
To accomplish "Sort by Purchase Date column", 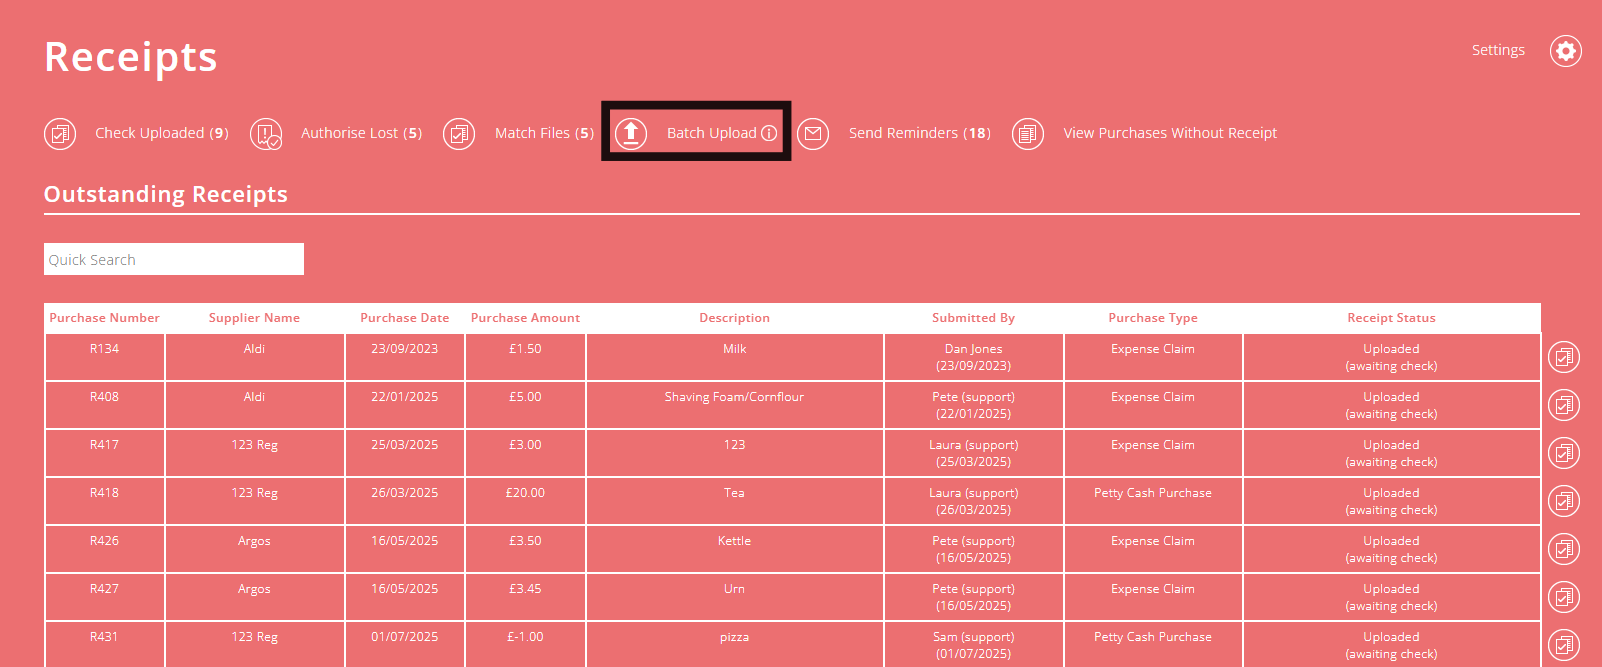I will coord(405,318).
